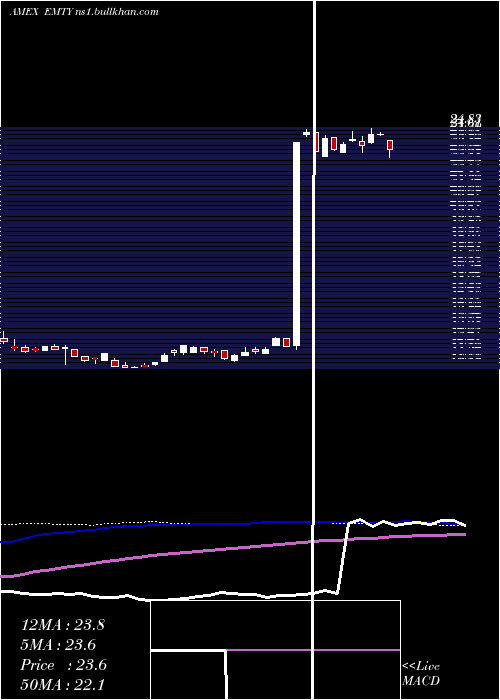The height and width of the screenshot is (700, 500).
Task: Click the "Price : 23.6" readout
Action: [x=63, y=665]
